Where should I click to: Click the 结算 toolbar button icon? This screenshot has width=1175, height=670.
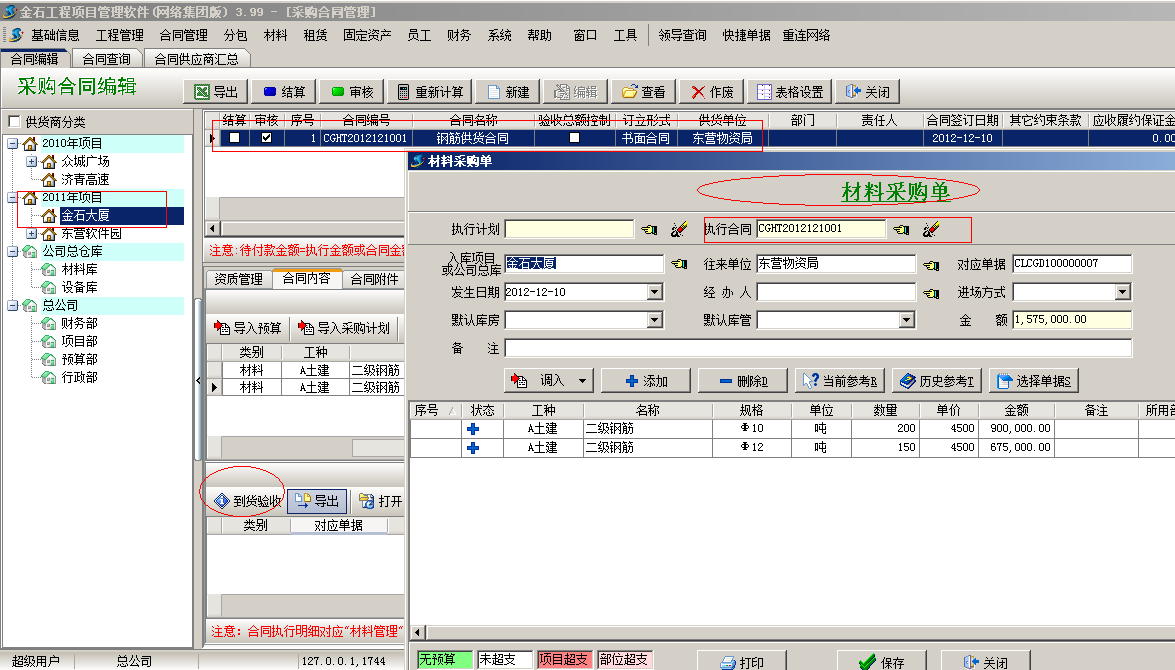[x=270, y=92]
